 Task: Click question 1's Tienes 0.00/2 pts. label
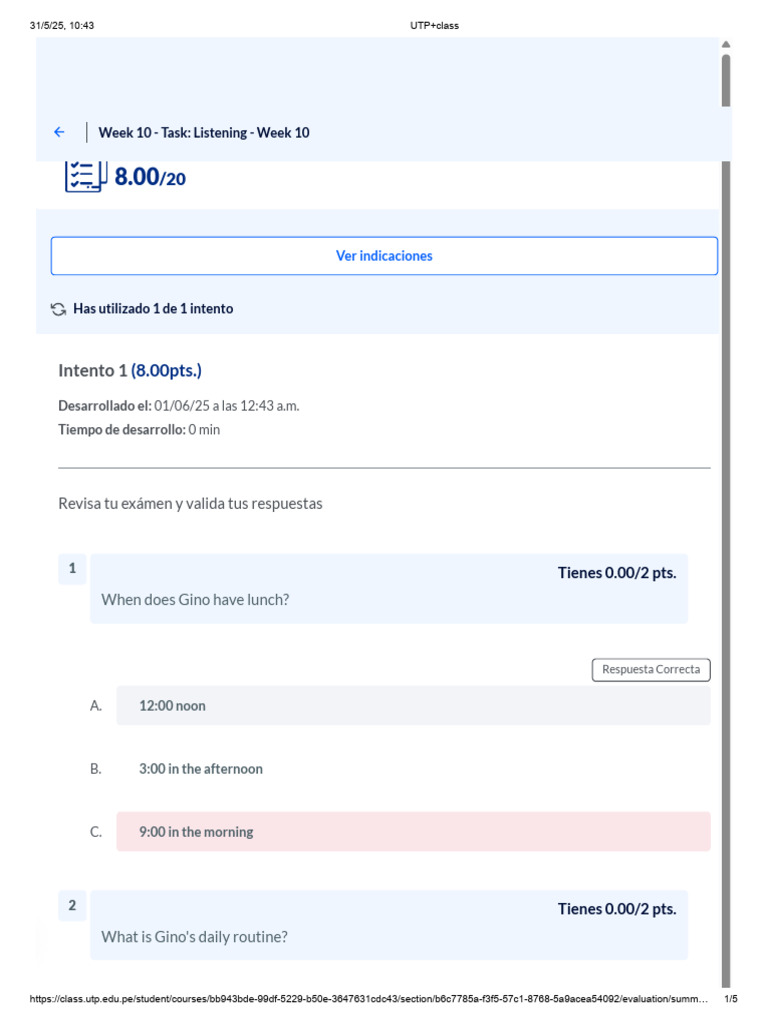617,573
